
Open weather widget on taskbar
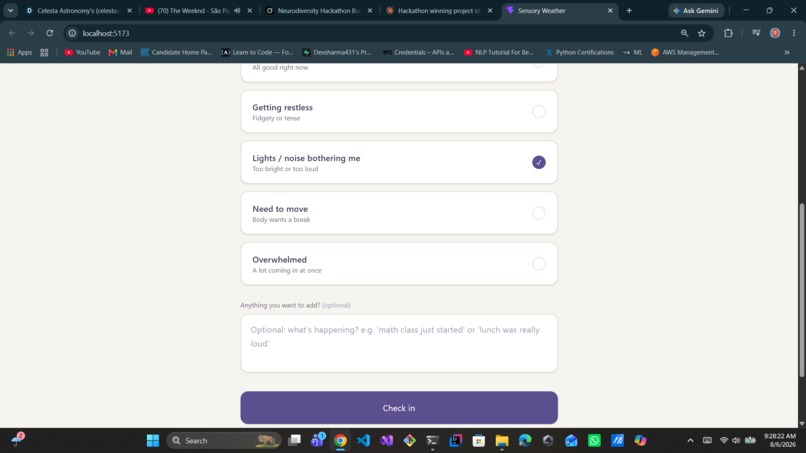tap(18, 439)
